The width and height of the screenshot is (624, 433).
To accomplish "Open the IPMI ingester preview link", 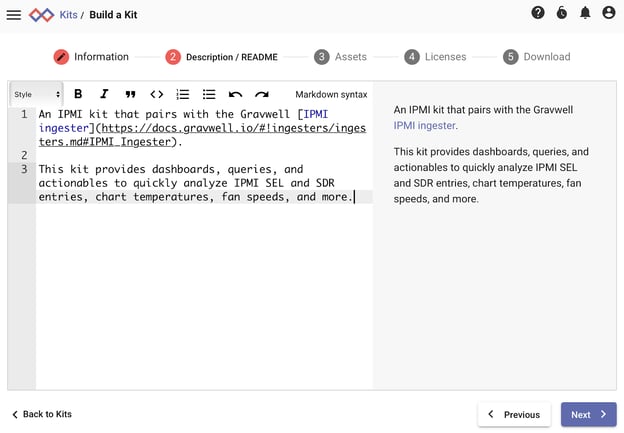I will pyautogui.click(x=425, y=125).
